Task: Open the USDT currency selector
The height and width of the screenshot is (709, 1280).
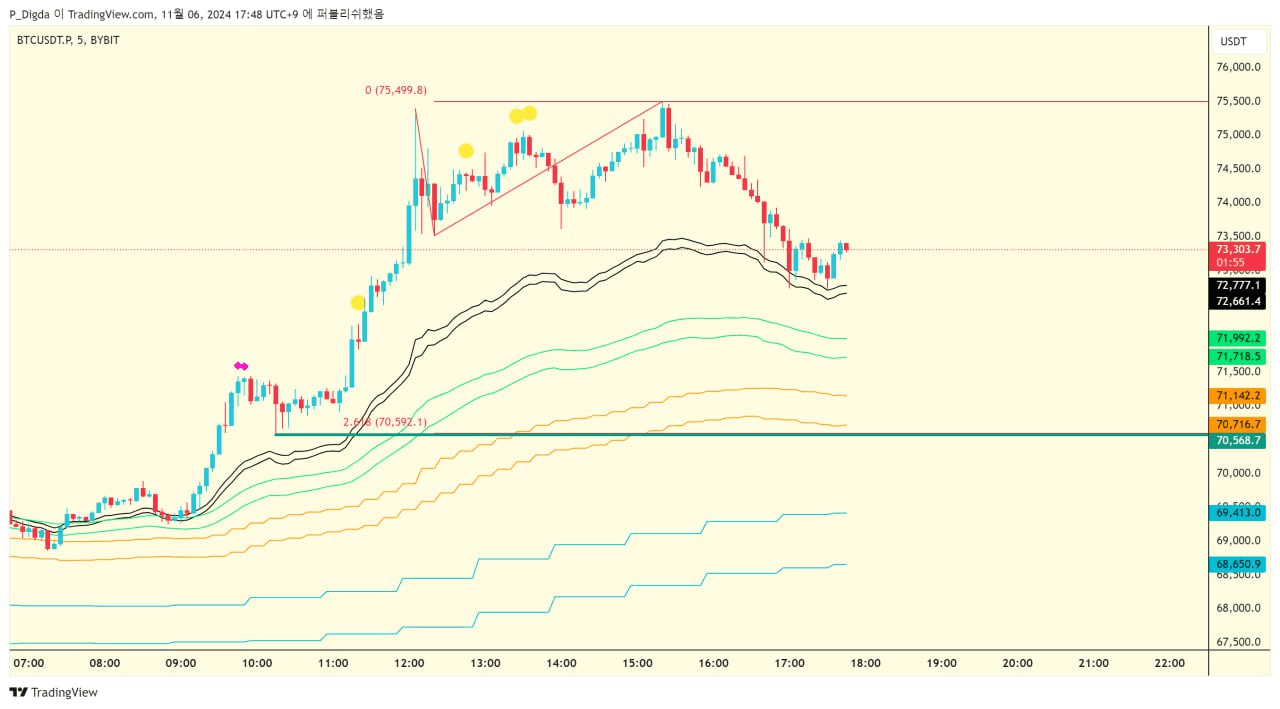Action: pyautogui.click(x=1233, y=41)
